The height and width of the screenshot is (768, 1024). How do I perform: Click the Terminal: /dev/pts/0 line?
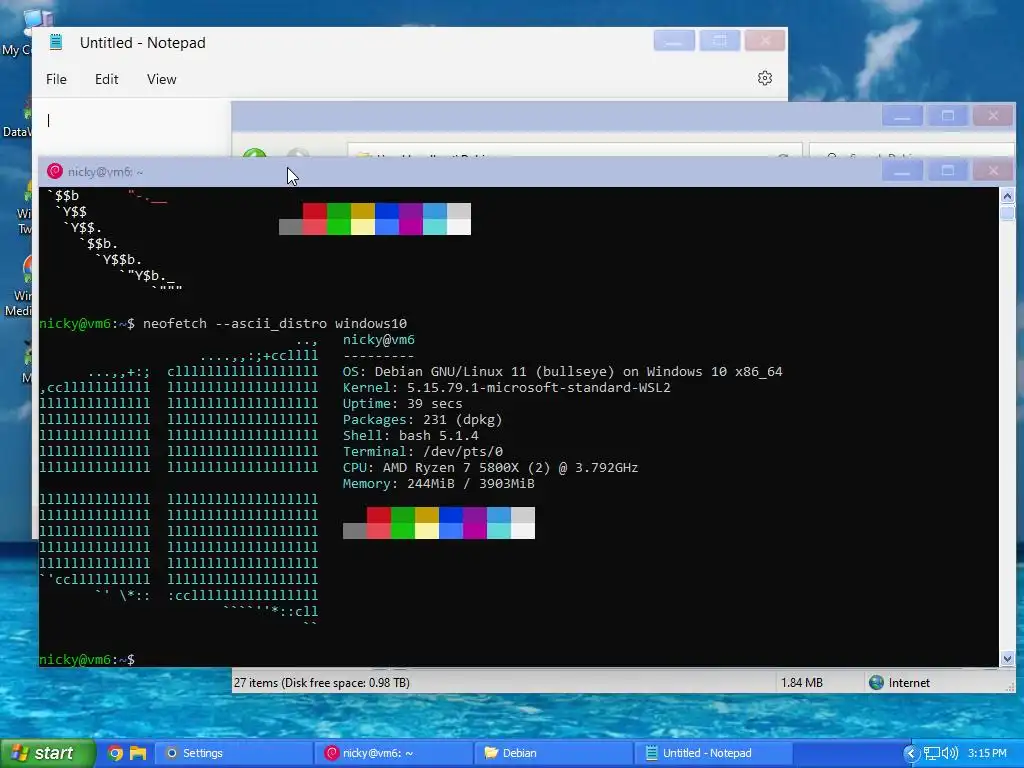point(423,451)
